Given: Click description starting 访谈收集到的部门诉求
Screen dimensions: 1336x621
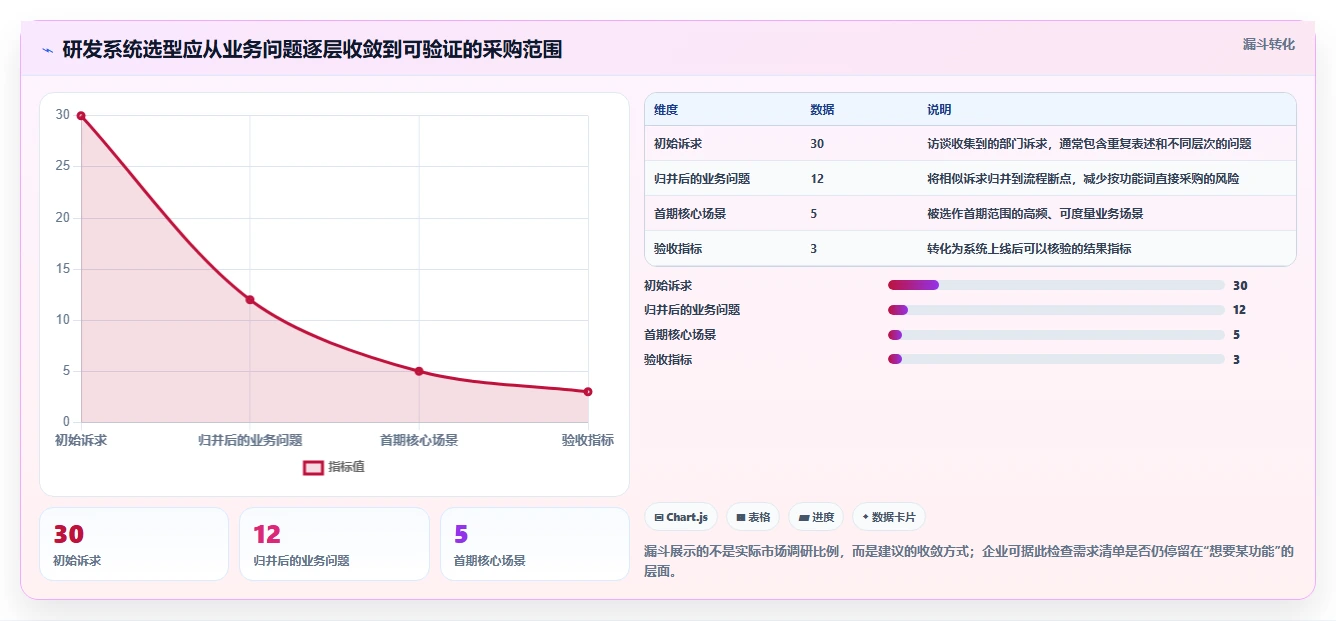Looking at the screenshot, I should click(1089, 144).
